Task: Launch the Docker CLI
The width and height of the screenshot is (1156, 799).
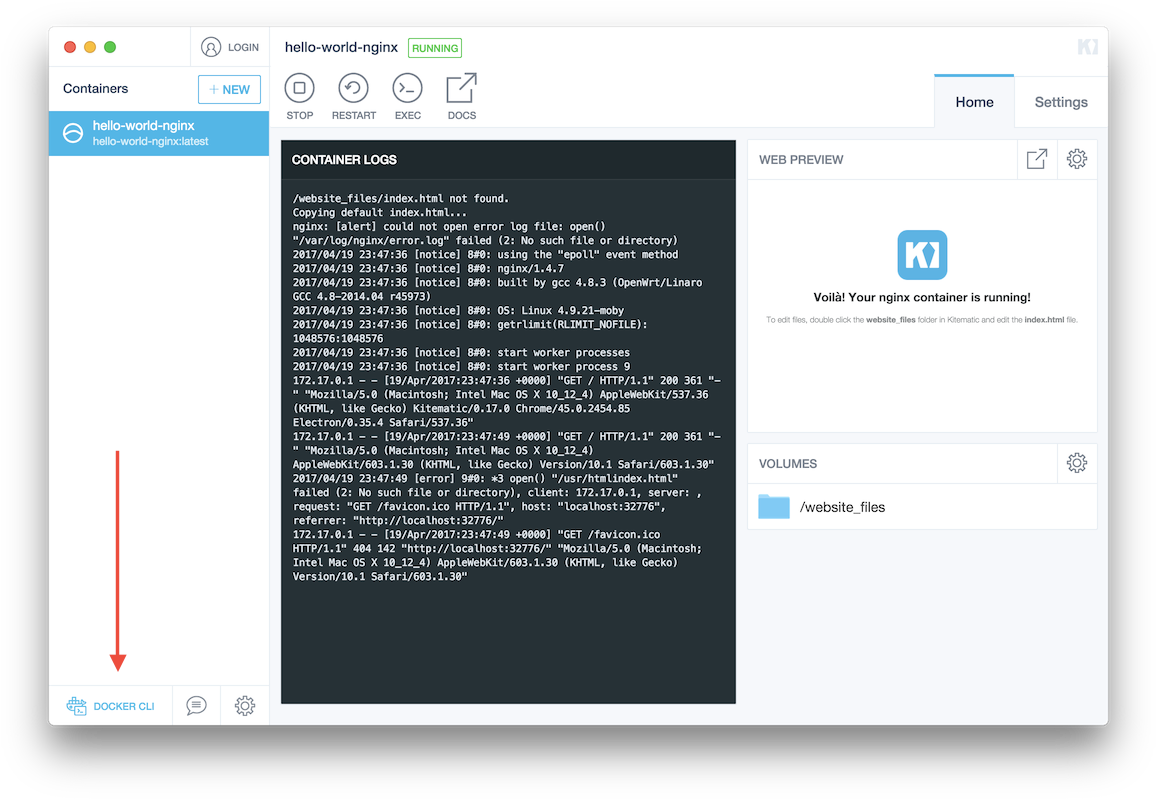Action: point(110,706)
